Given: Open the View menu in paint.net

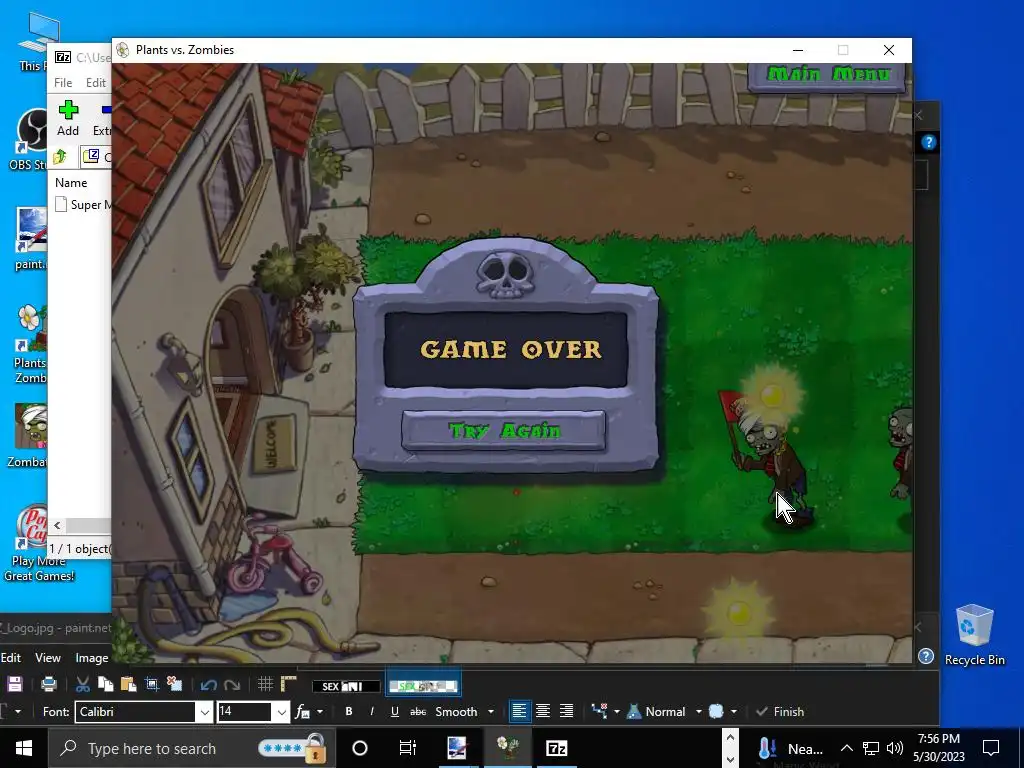Looking at the screenshot, I should (48, 658).
